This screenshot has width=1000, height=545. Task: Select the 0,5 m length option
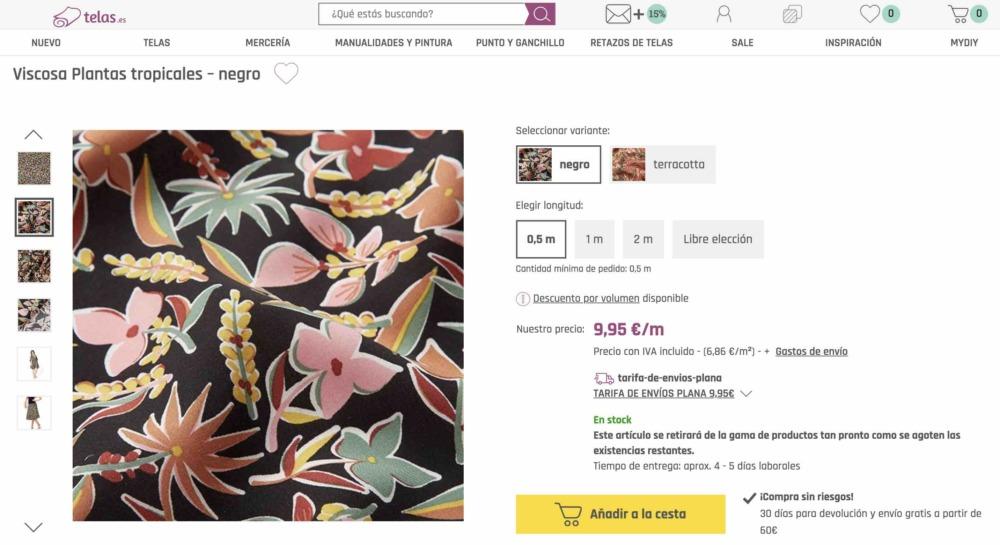point(541,239)
